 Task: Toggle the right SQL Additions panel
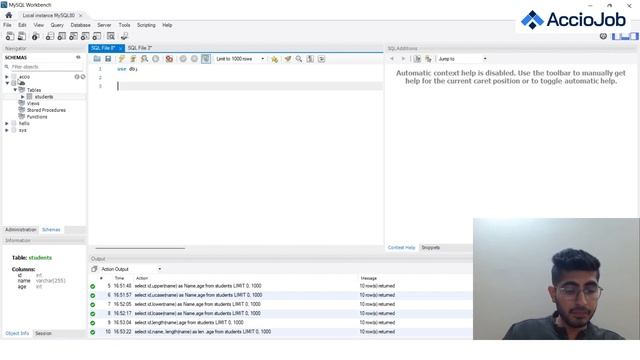634,36
